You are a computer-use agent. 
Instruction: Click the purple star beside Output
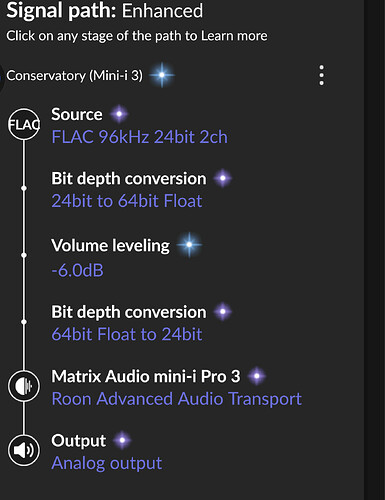pyautogui.click(x=122, y=440)
